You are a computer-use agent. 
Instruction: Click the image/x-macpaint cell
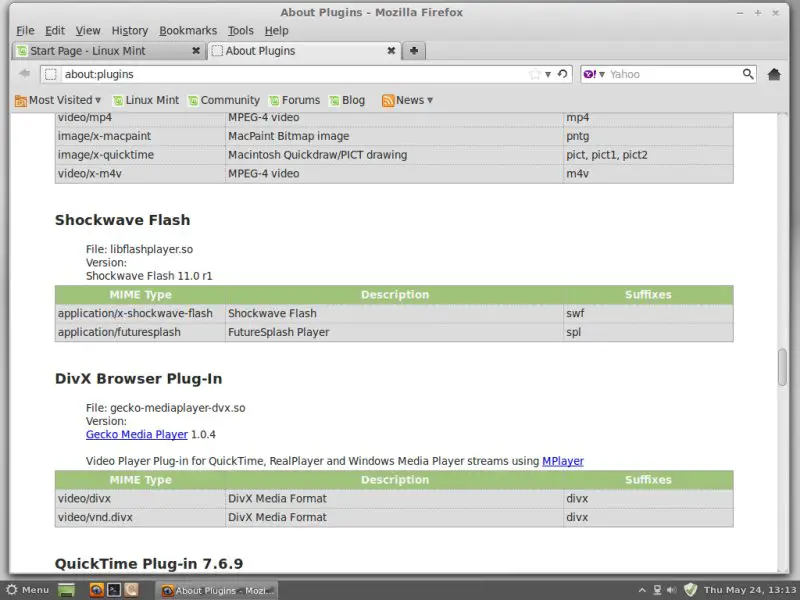[x=140, y=136]
